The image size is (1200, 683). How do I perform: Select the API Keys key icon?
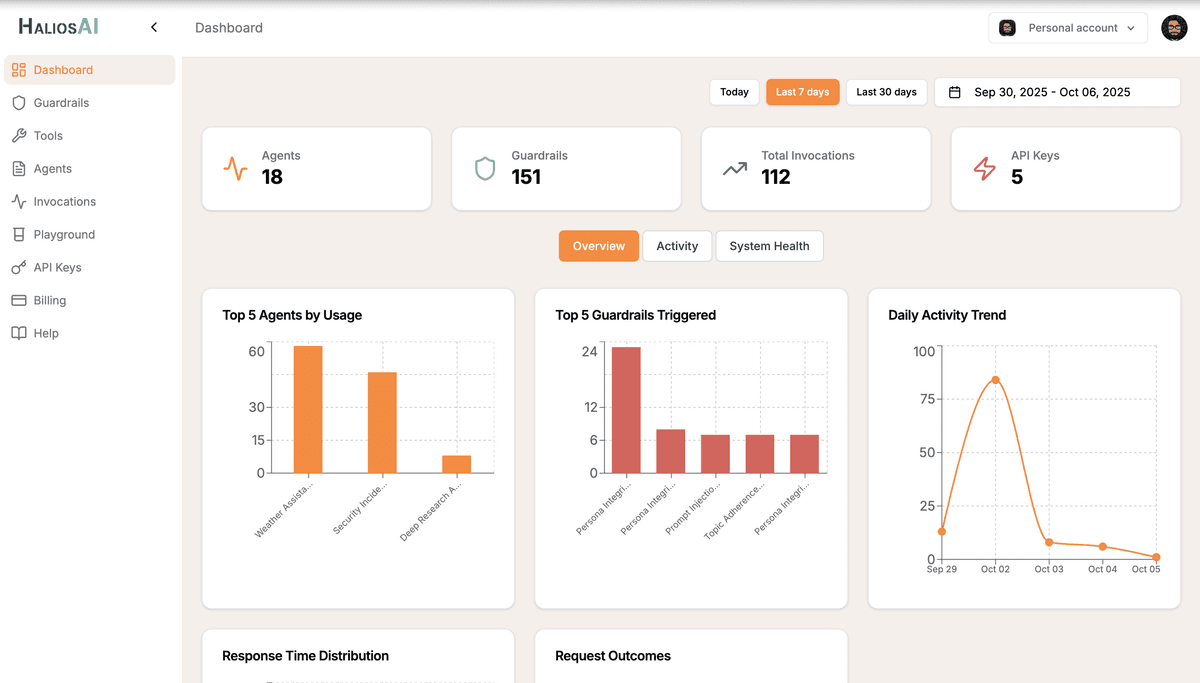click(x=18, y=267)
